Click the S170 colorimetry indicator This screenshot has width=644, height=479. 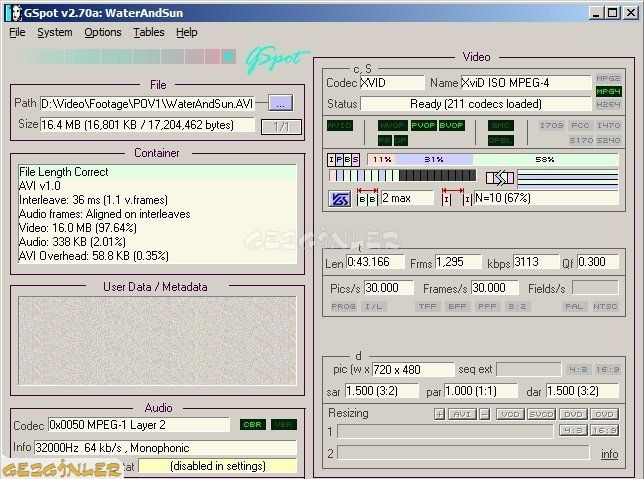pos(581,140)
